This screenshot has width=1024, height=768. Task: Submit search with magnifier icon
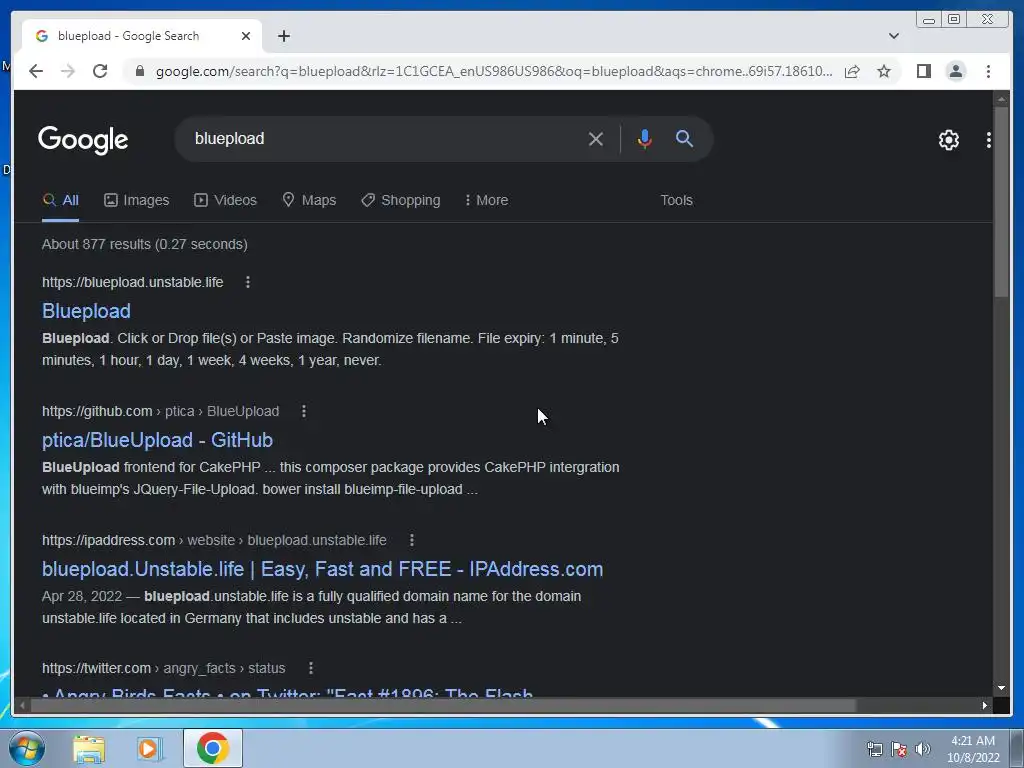coord(684,138)
